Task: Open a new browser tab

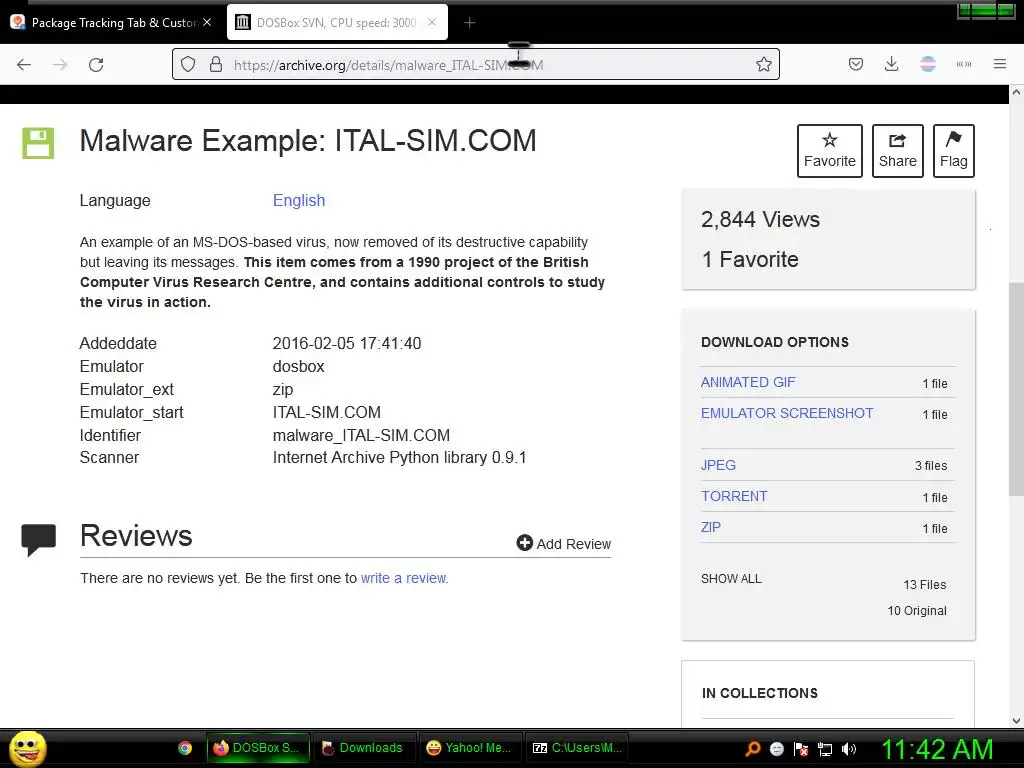Action: point(470,23)
